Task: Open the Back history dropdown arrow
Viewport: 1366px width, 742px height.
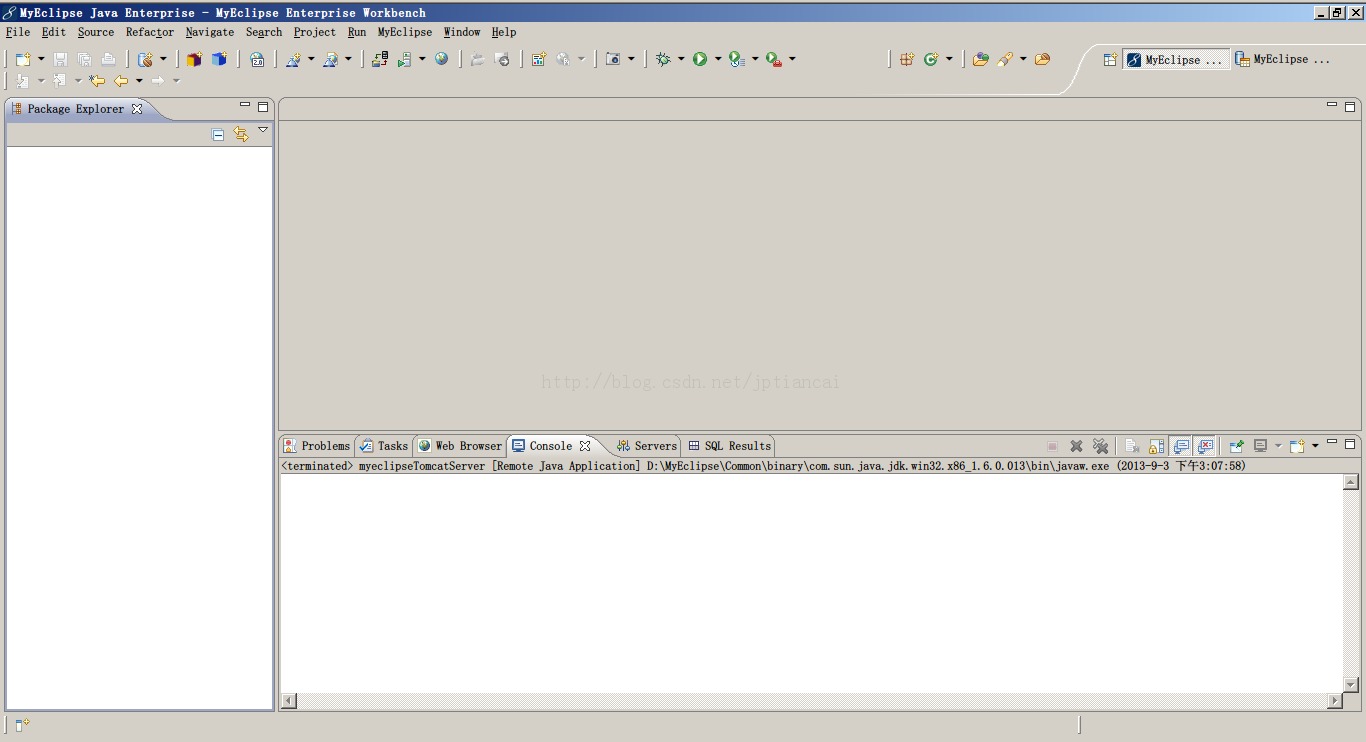Action: pyautogui.click(x=139, y=81)
